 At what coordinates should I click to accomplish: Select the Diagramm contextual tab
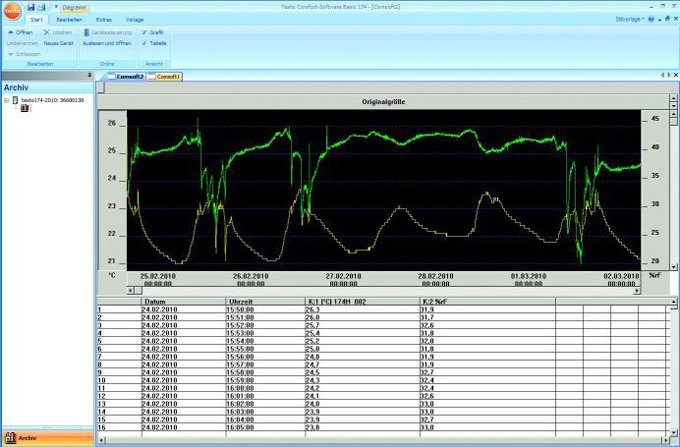(74, 8)
